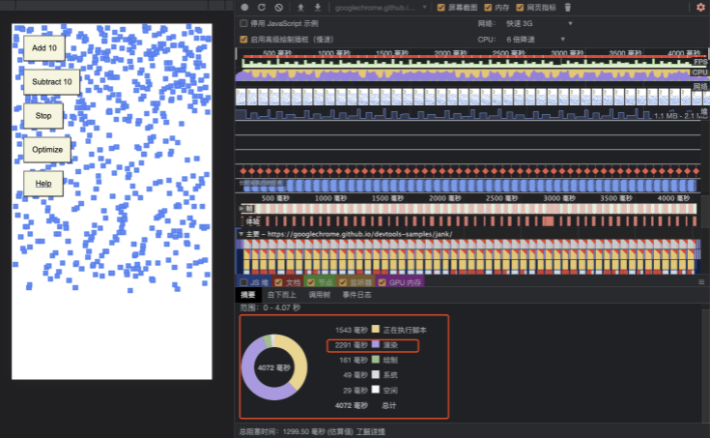This screenshot has height=438, width=710.
Task: Check the JS 堆 counter checkbox
Action: point(244,283)
